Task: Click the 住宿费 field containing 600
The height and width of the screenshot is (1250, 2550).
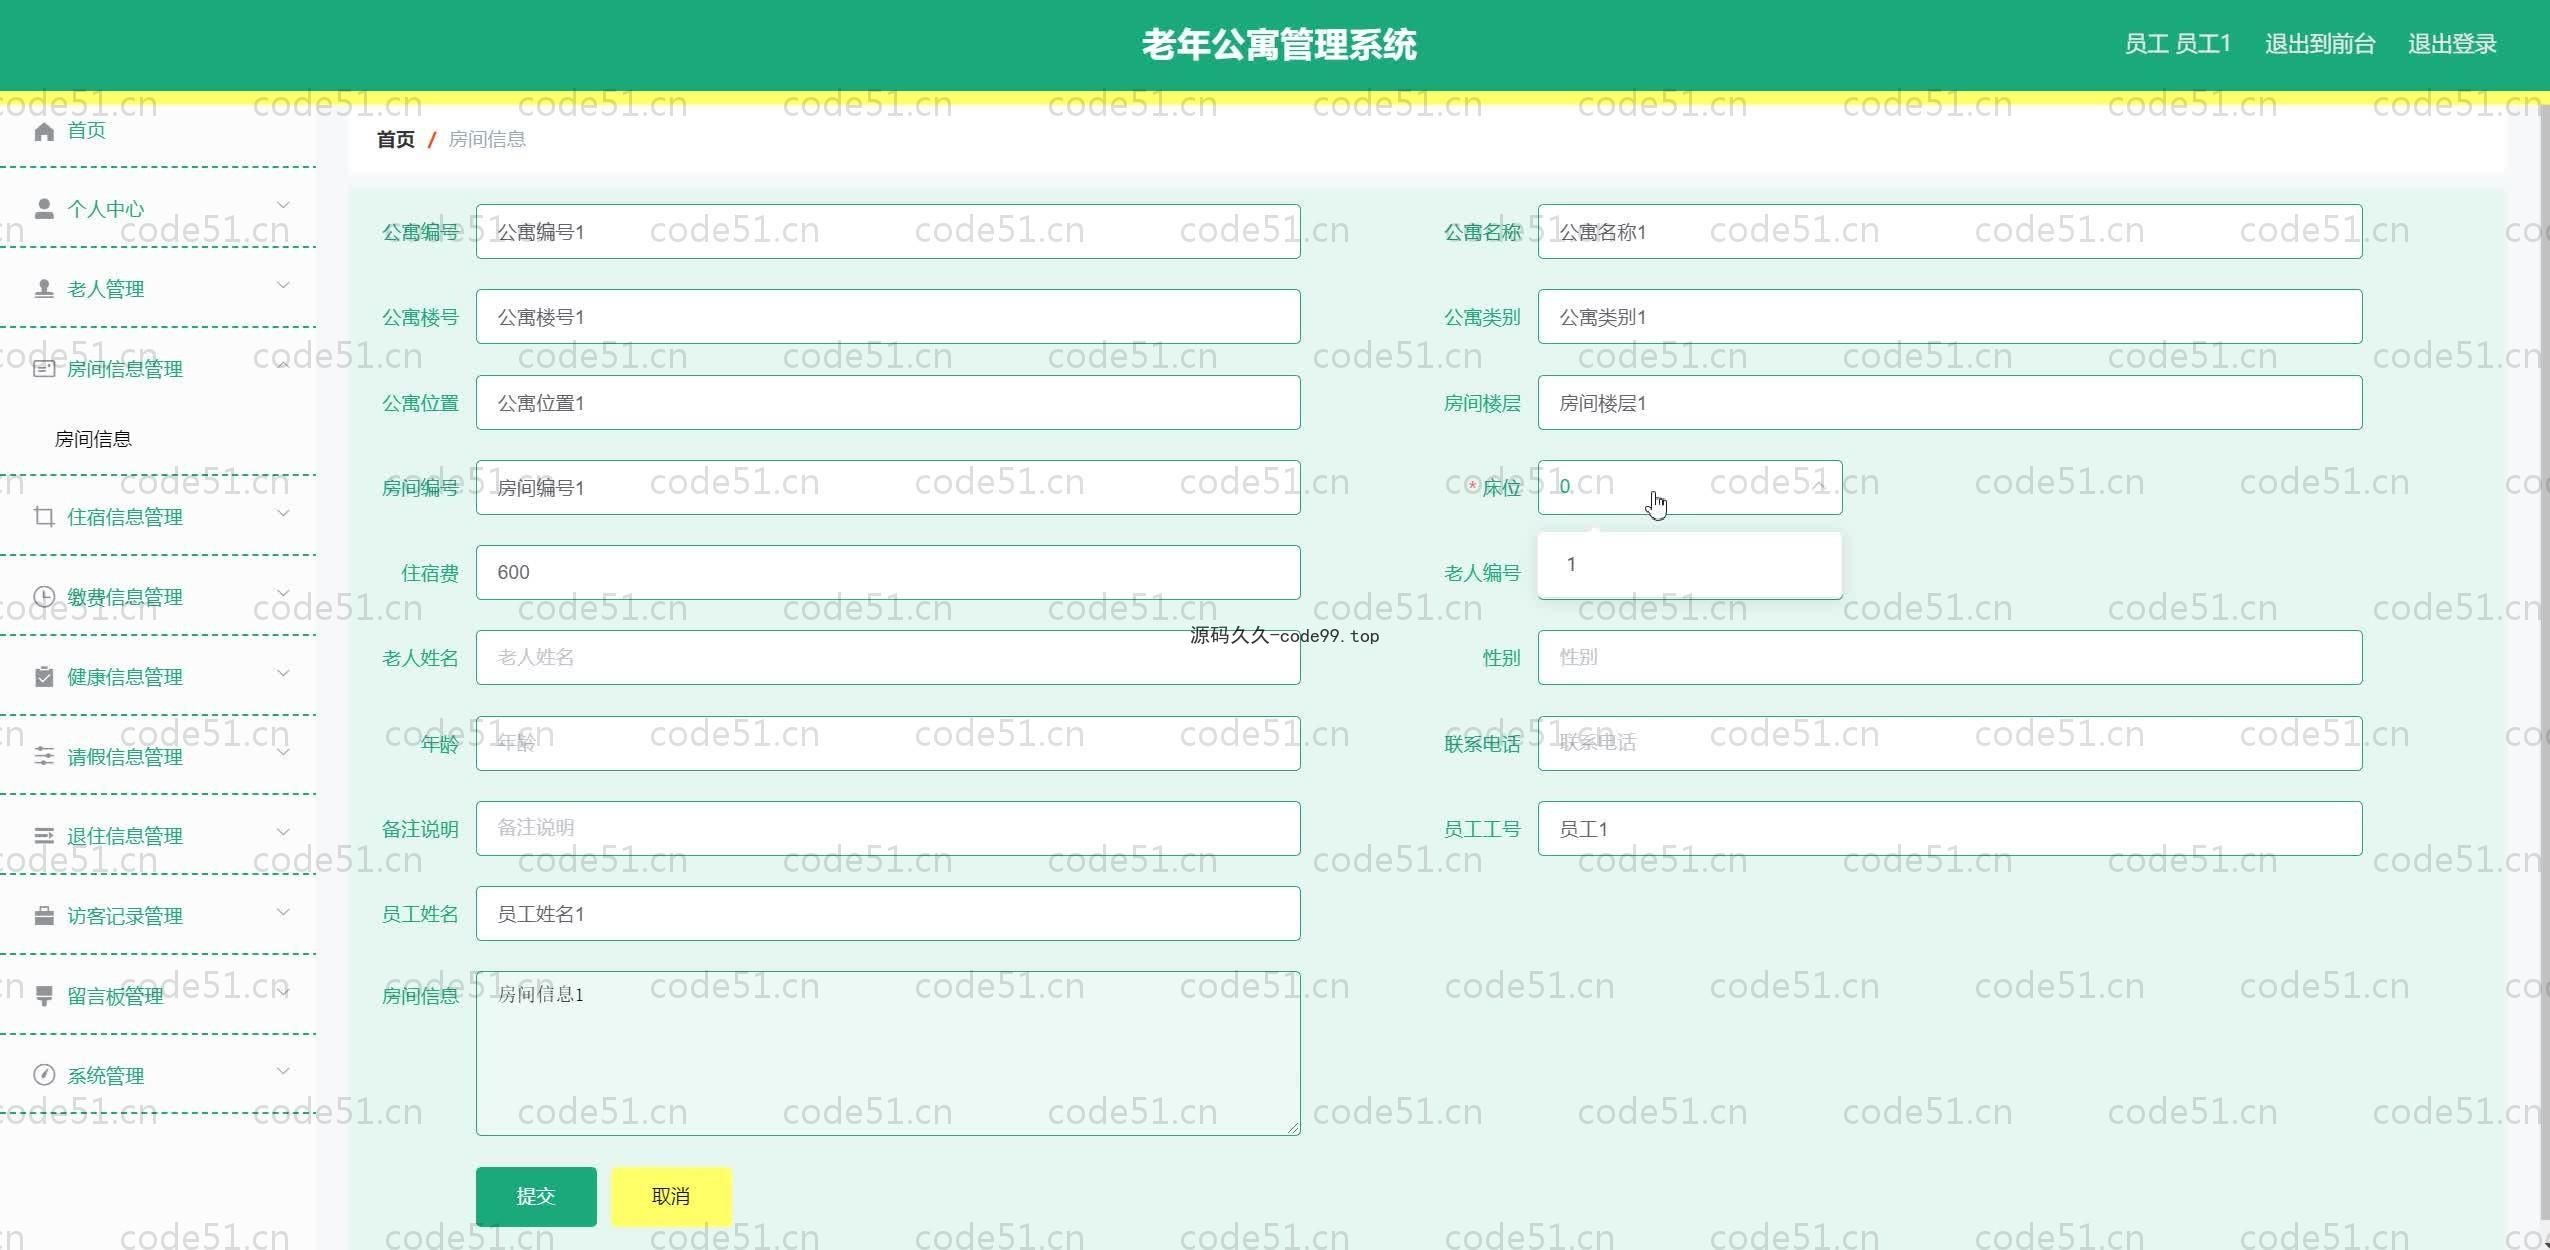Action: point(888,573)
